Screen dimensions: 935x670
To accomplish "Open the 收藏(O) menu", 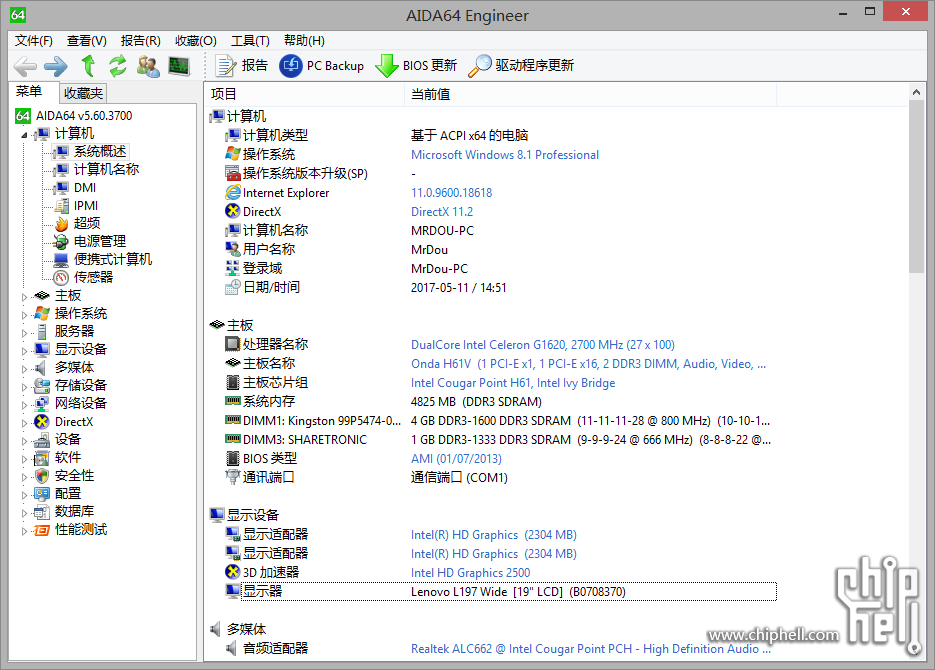I will [196, 41].
